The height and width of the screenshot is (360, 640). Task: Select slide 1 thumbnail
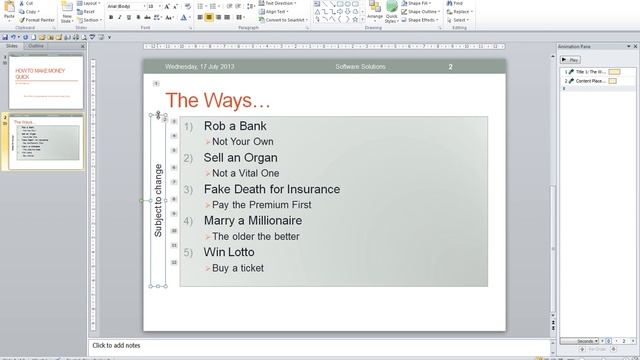tap(46, 82)
